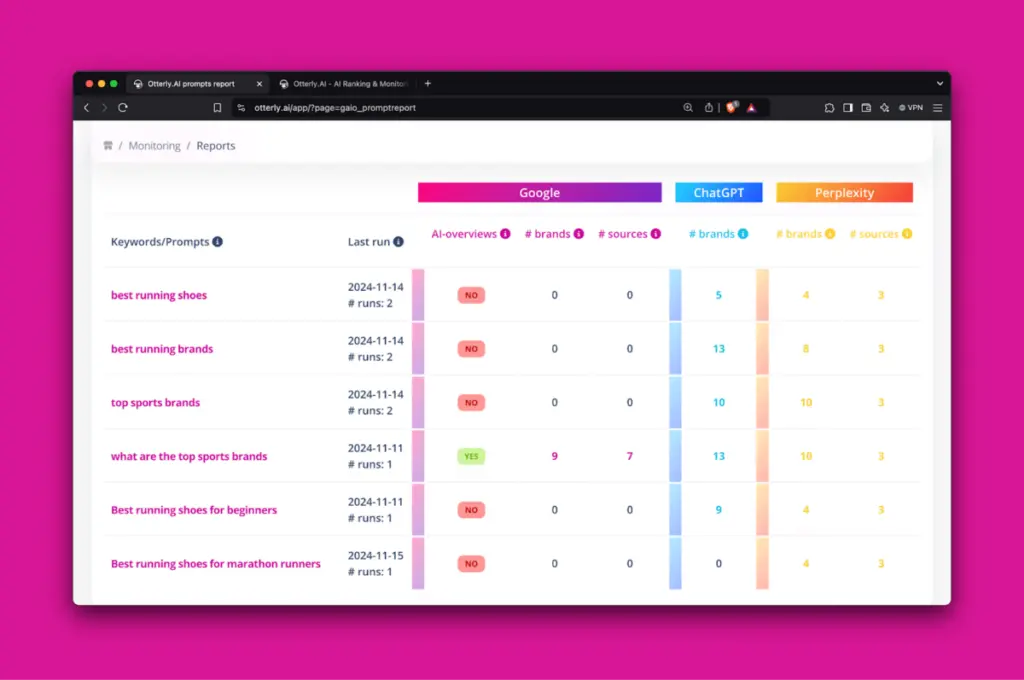Toggle the VPN button in the toolbar
Viewport: 1024px width, 680px height.
pos(911,107)
